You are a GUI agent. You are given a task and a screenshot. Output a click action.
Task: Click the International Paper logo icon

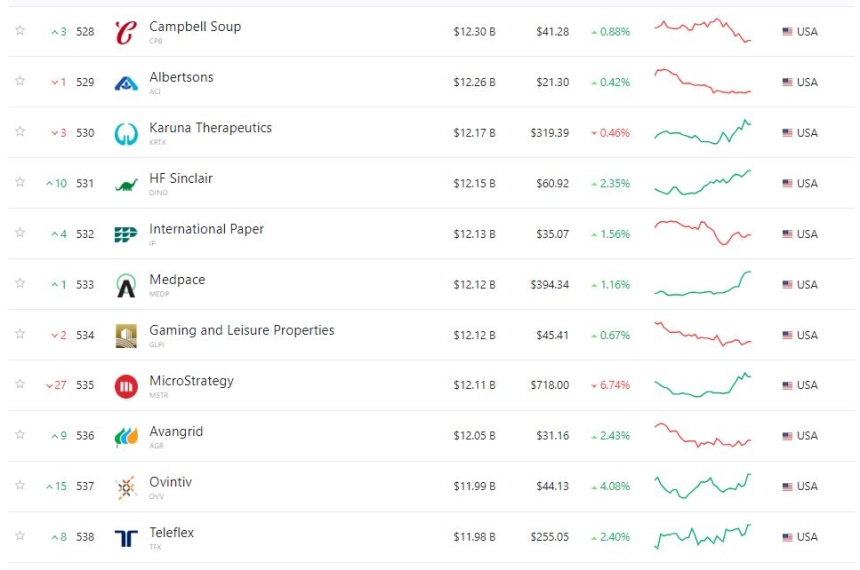click(126, 234)
